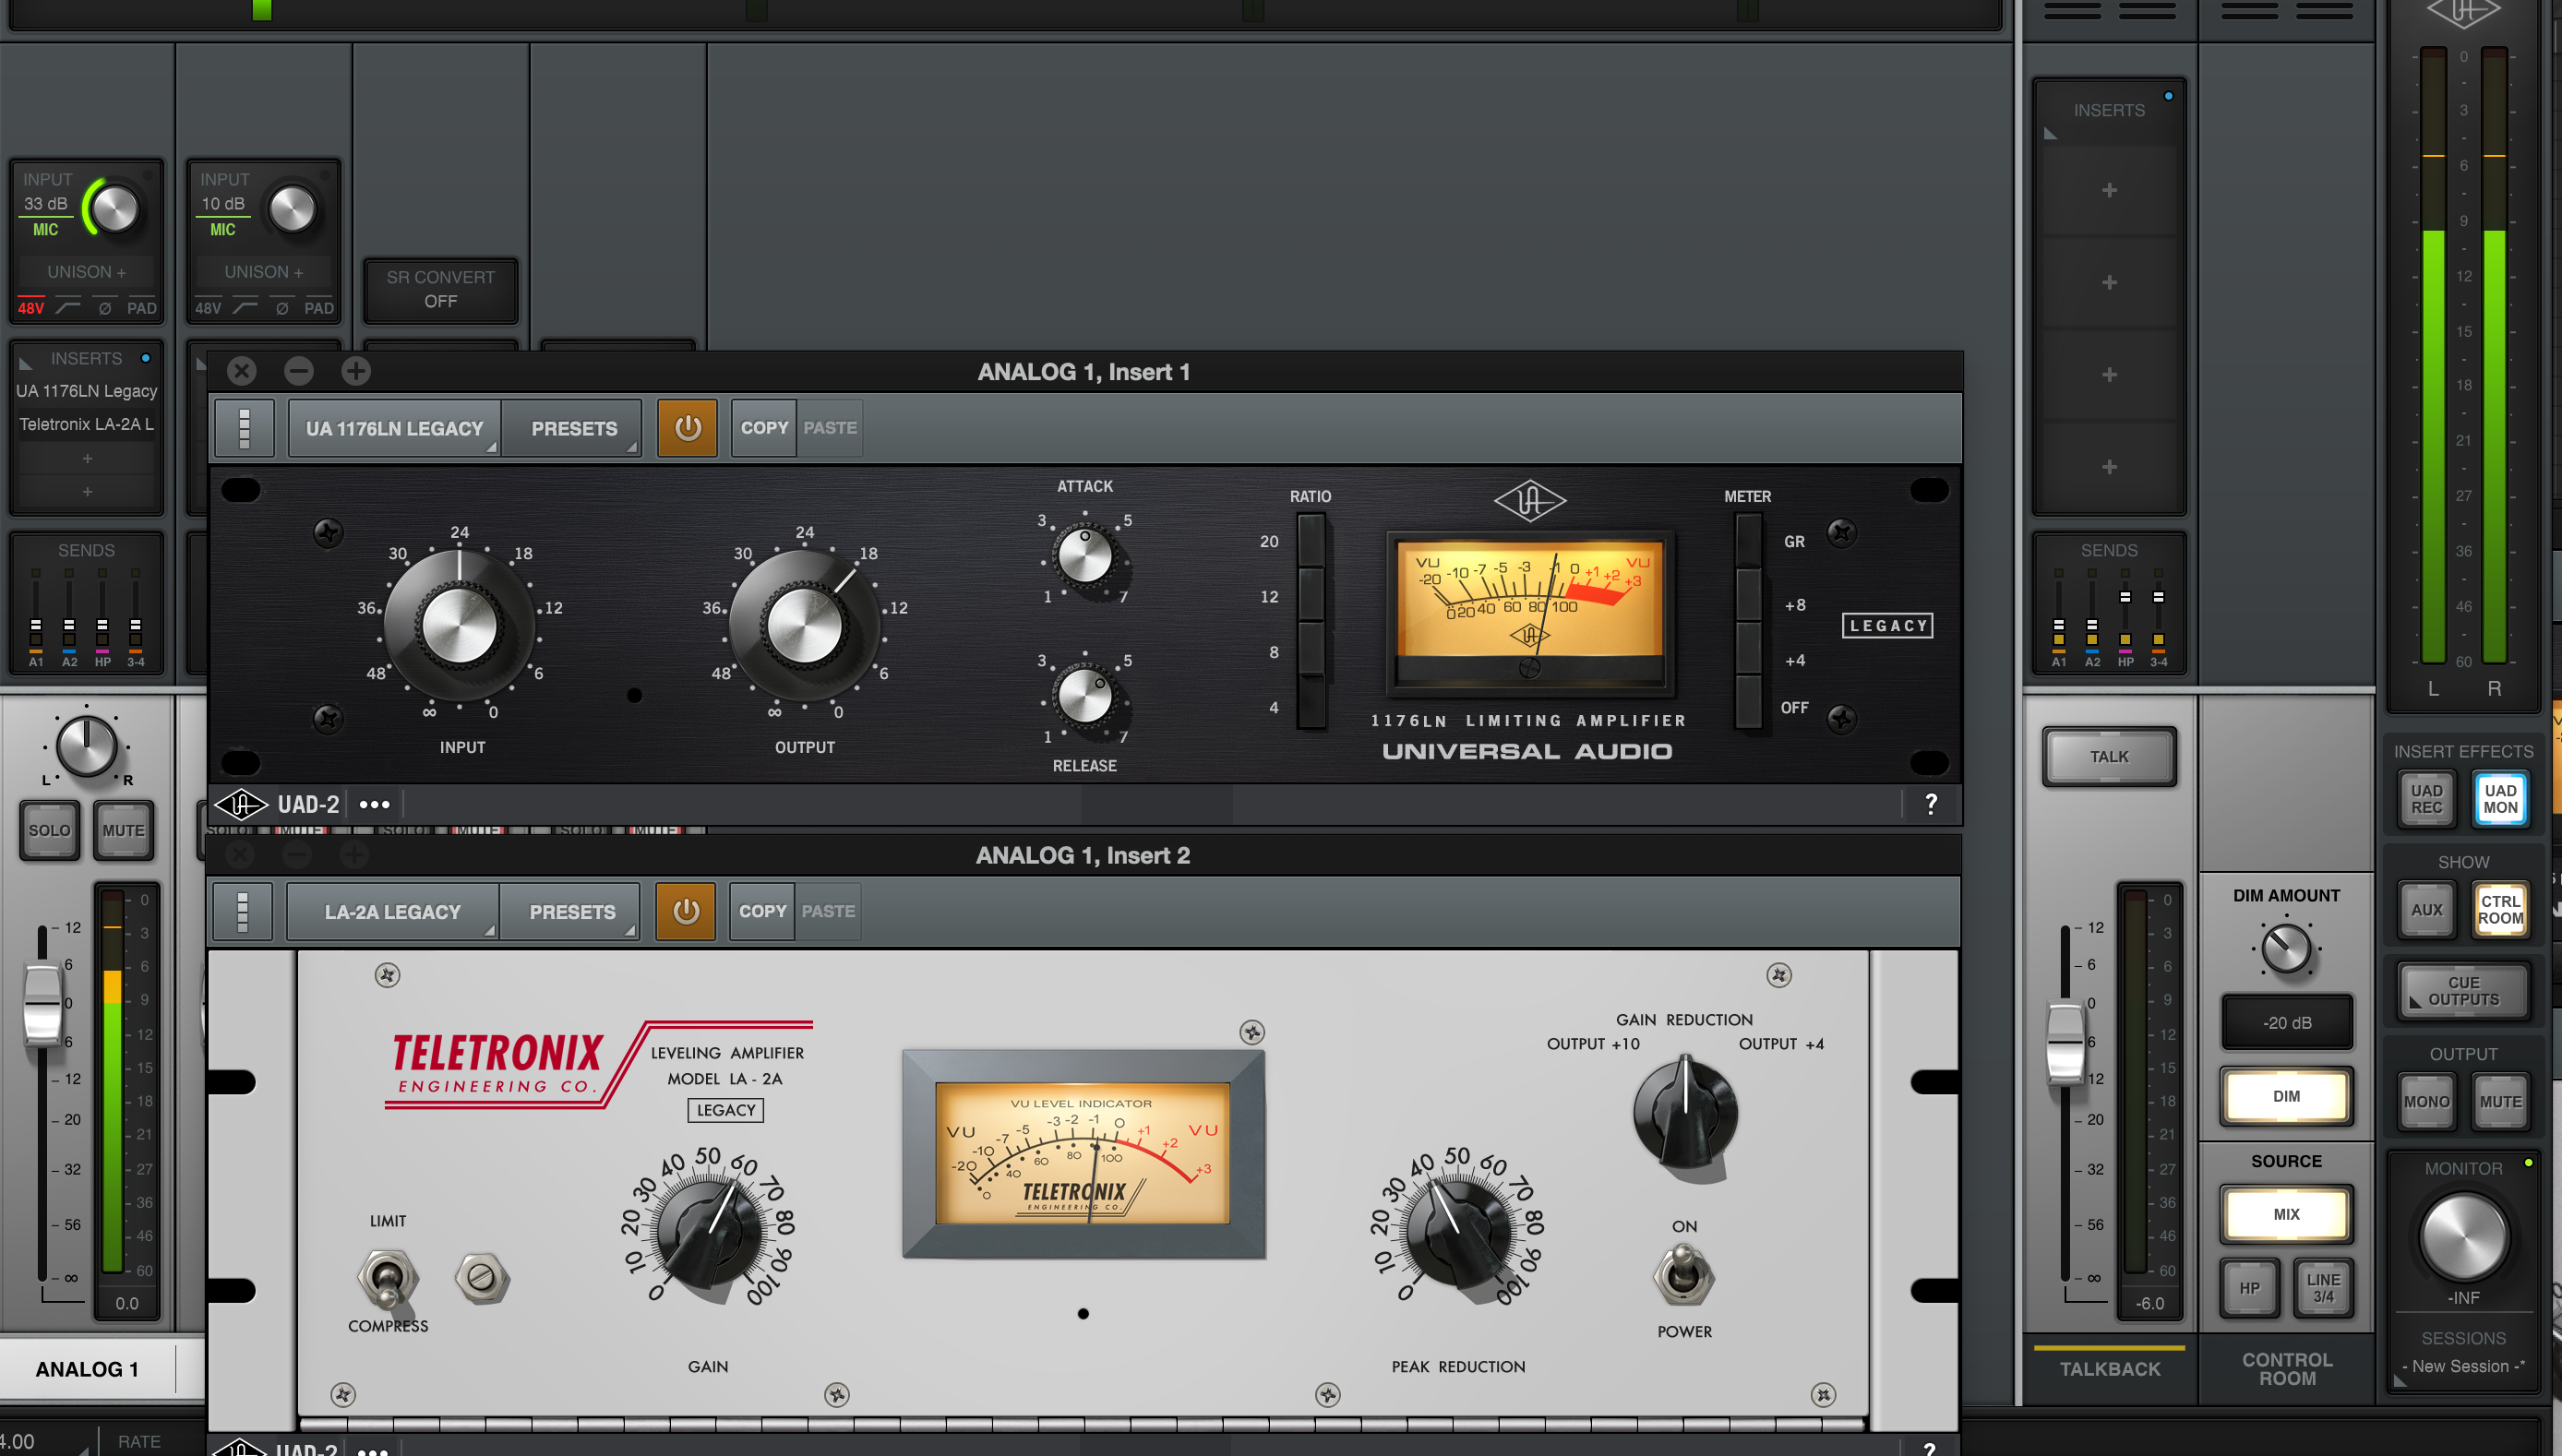Image resolution: width=2562 pixels, height=1456 pixels.
Task: Expand the CUE OUTPUTS panel
Action: point(2463,990)
